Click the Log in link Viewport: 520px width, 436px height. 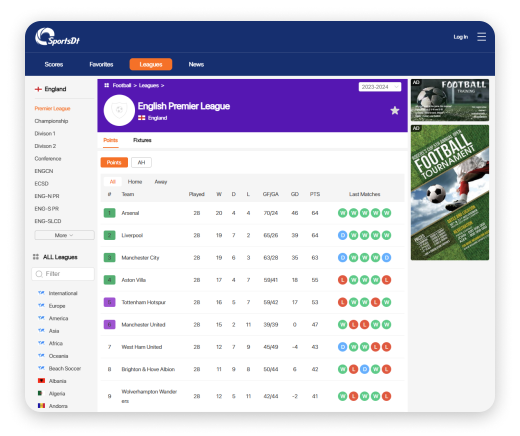coord(461,37)
